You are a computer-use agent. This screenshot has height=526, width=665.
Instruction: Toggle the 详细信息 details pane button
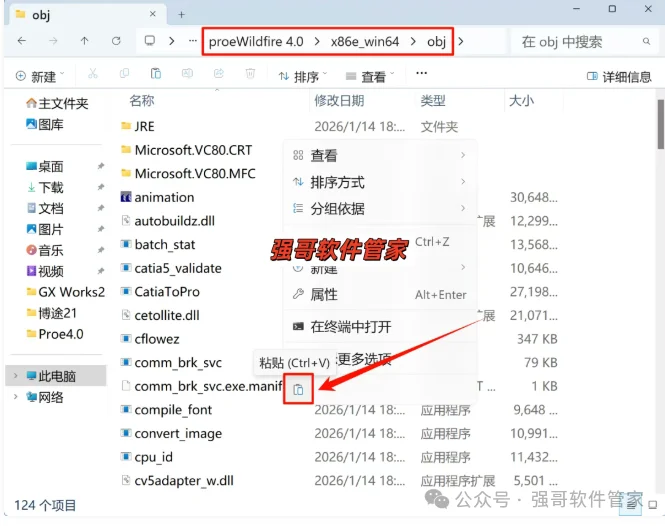[x=619, y=77]
